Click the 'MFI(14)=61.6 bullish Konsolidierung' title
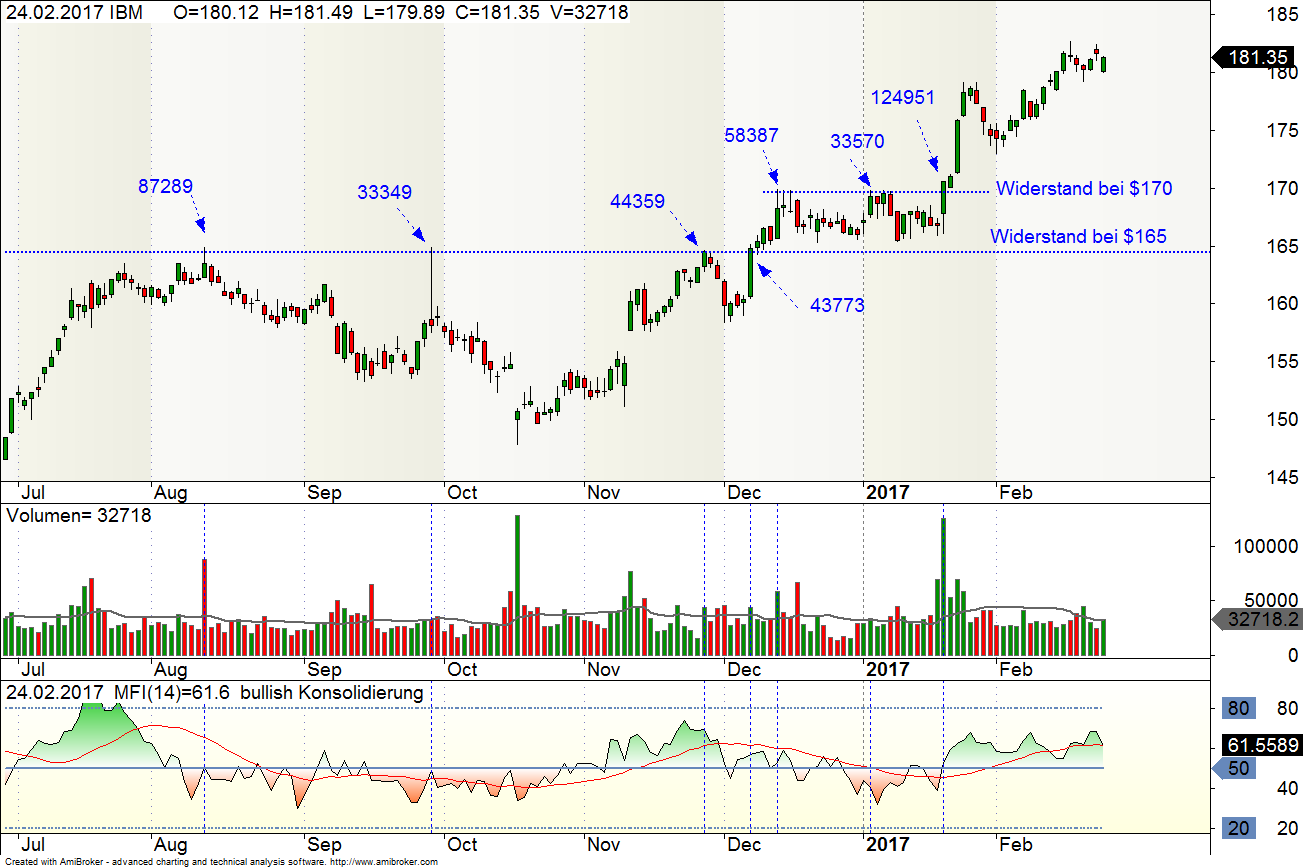This screenshot has width=1303, height=868. click(x=268, y=692)
